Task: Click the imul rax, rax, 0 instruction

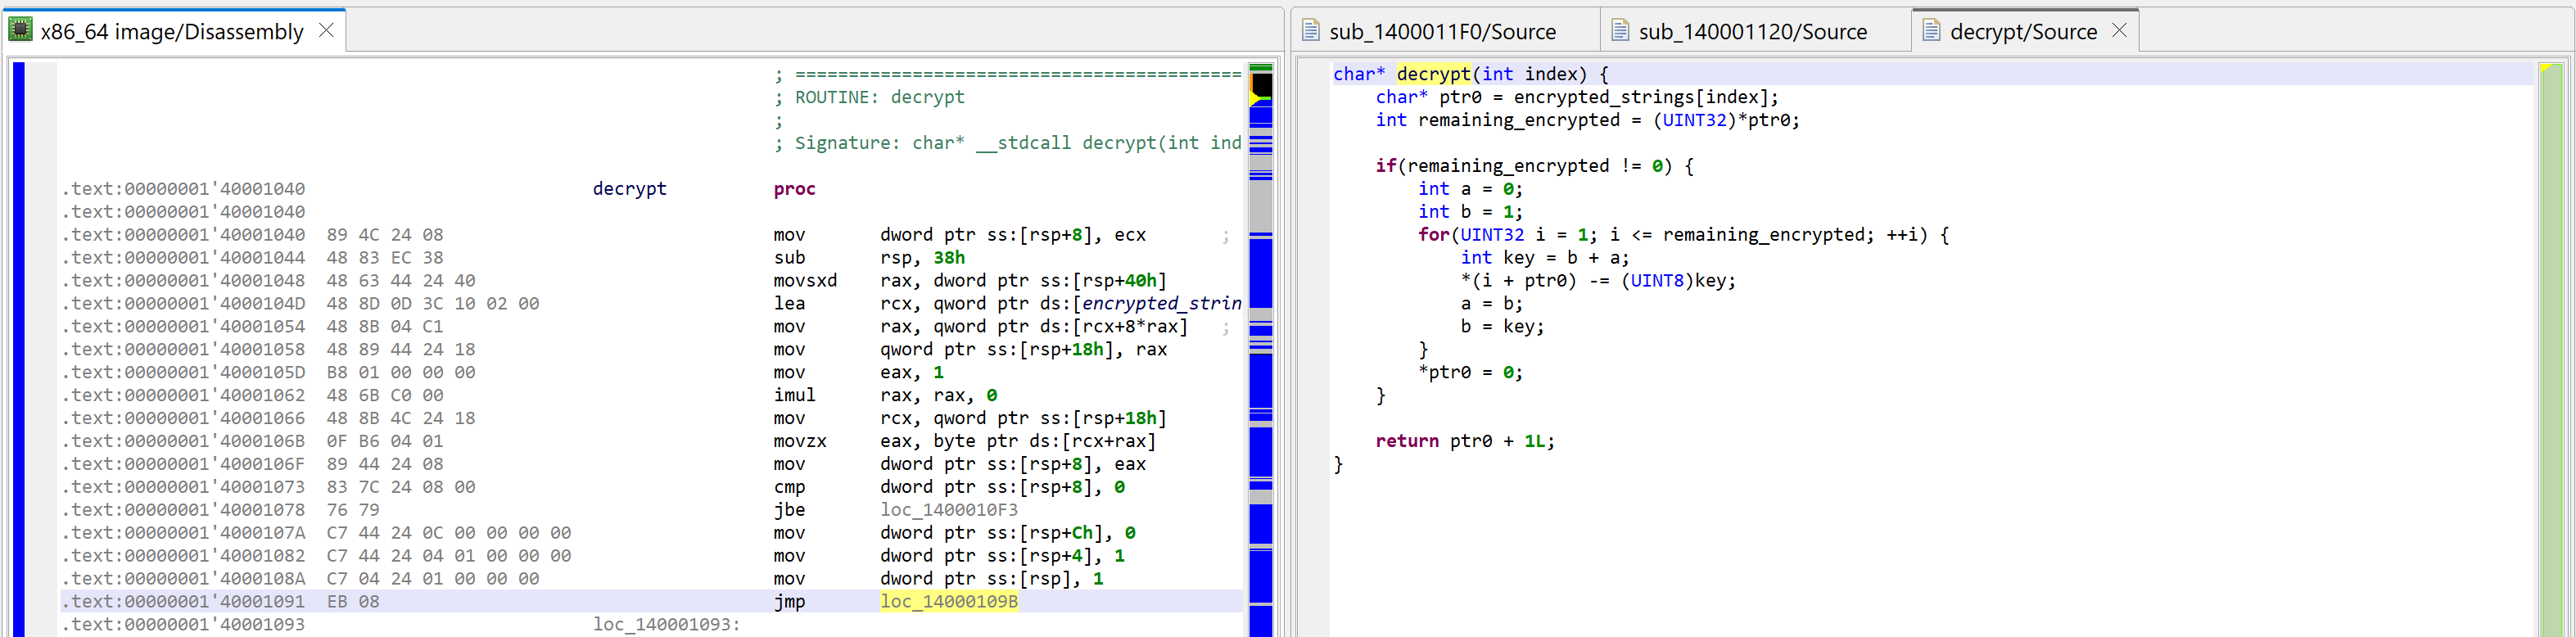Action: click(x=885, y=395)
